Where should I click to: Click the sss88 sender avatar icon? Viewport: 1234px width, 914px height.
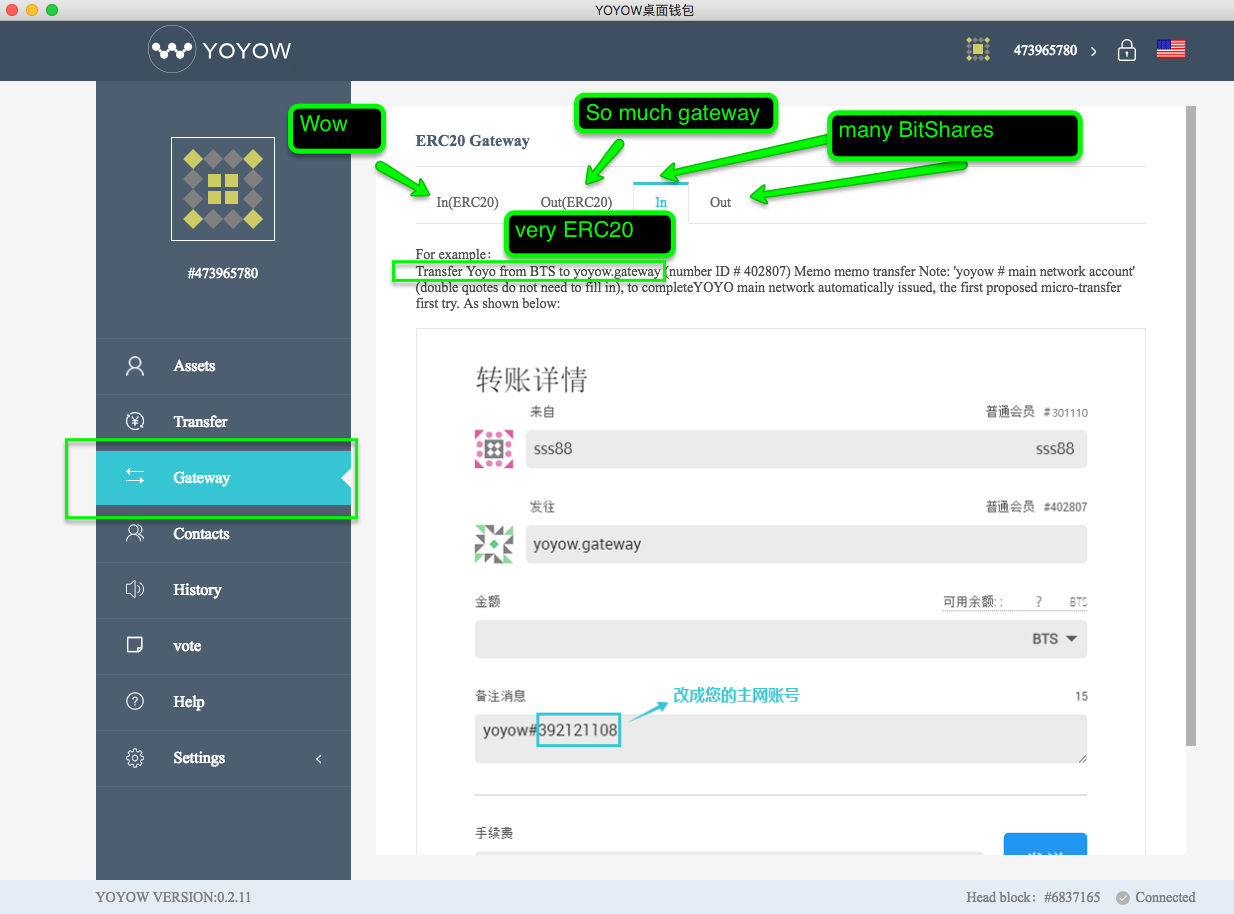point(494,449)
